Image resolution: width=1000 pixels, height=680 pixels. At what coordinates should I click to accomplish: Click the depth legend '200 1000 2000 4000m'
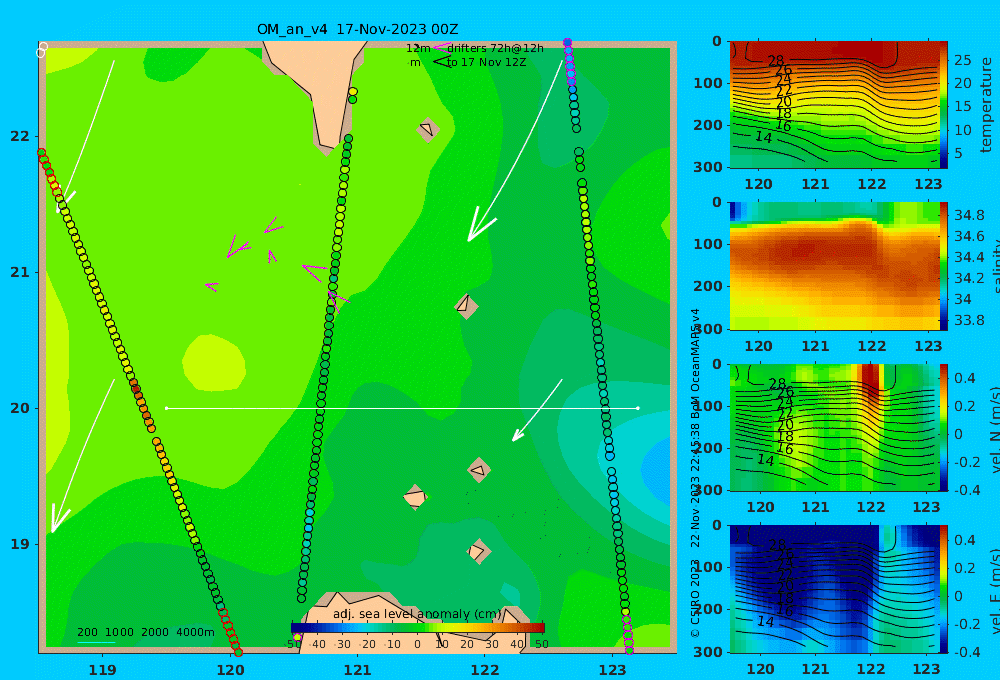[x=146, y=632]
